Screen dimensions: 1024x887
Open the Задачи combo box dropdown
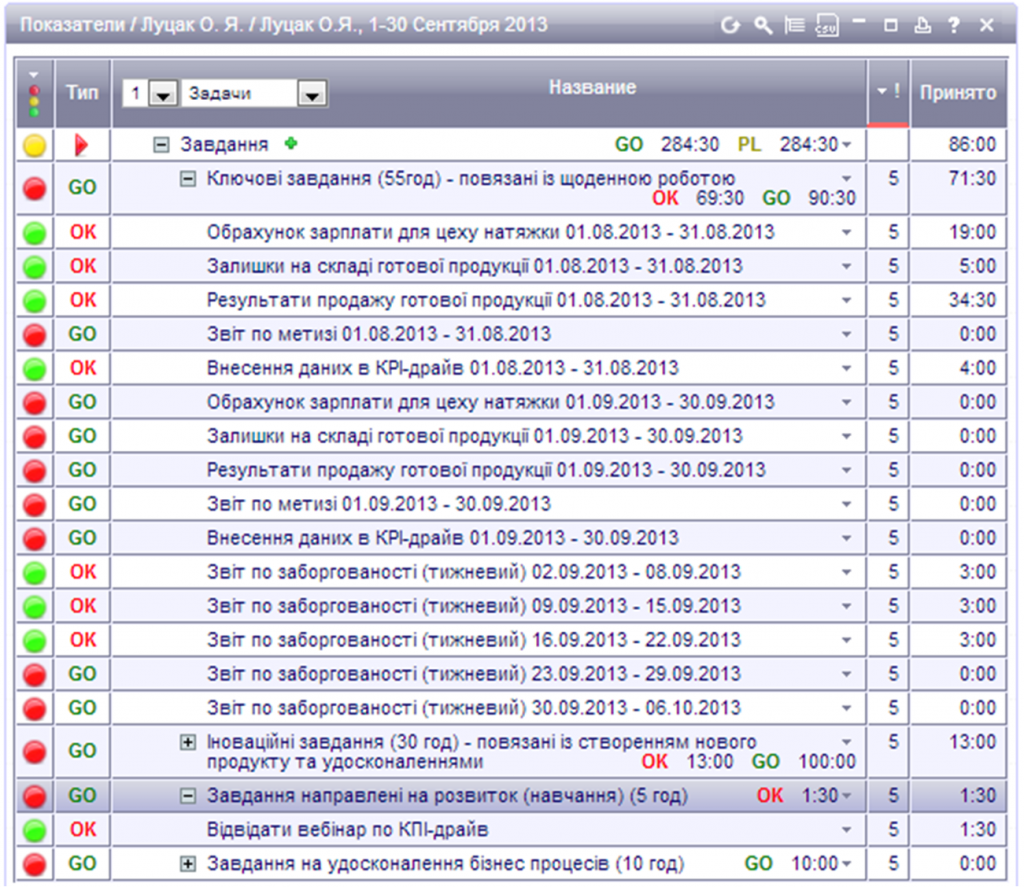point(312,94)
